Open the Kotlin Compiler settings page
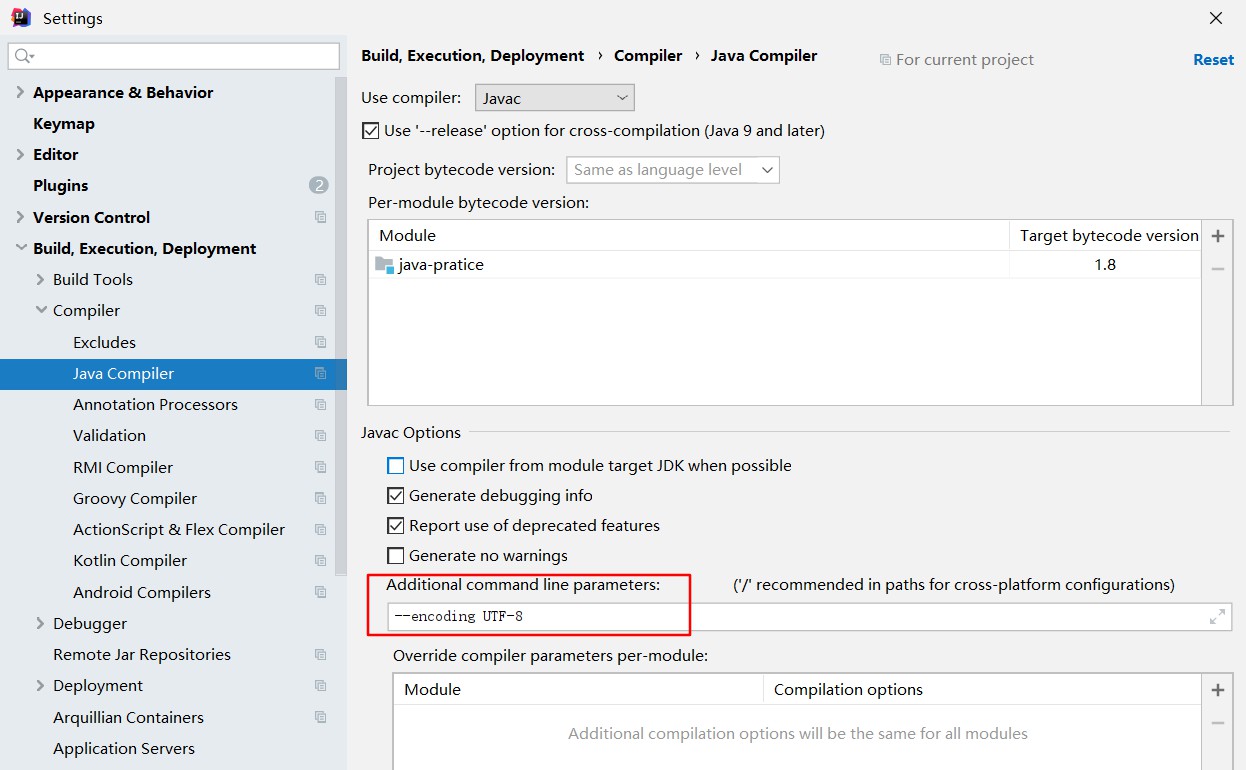The height and width of the screenshot is (770, 1246). tap(130, 560)
